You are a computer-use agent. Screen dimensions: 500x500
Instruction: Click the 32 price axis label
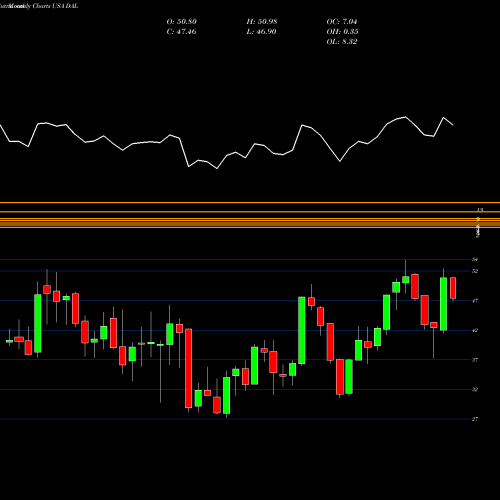click(475, 389)
